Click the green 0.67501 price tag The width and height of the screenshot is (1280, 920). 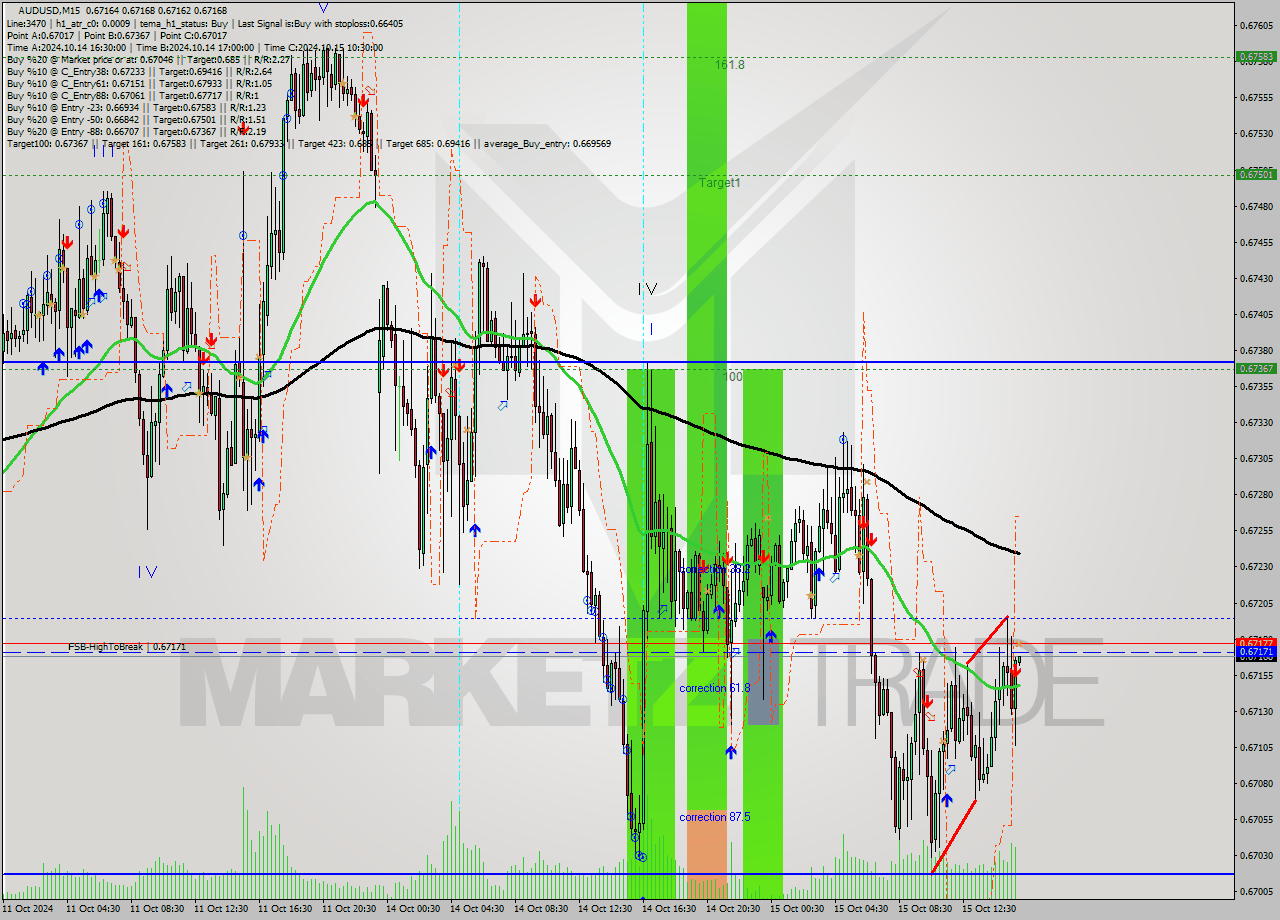click(x=1256, y=174)
